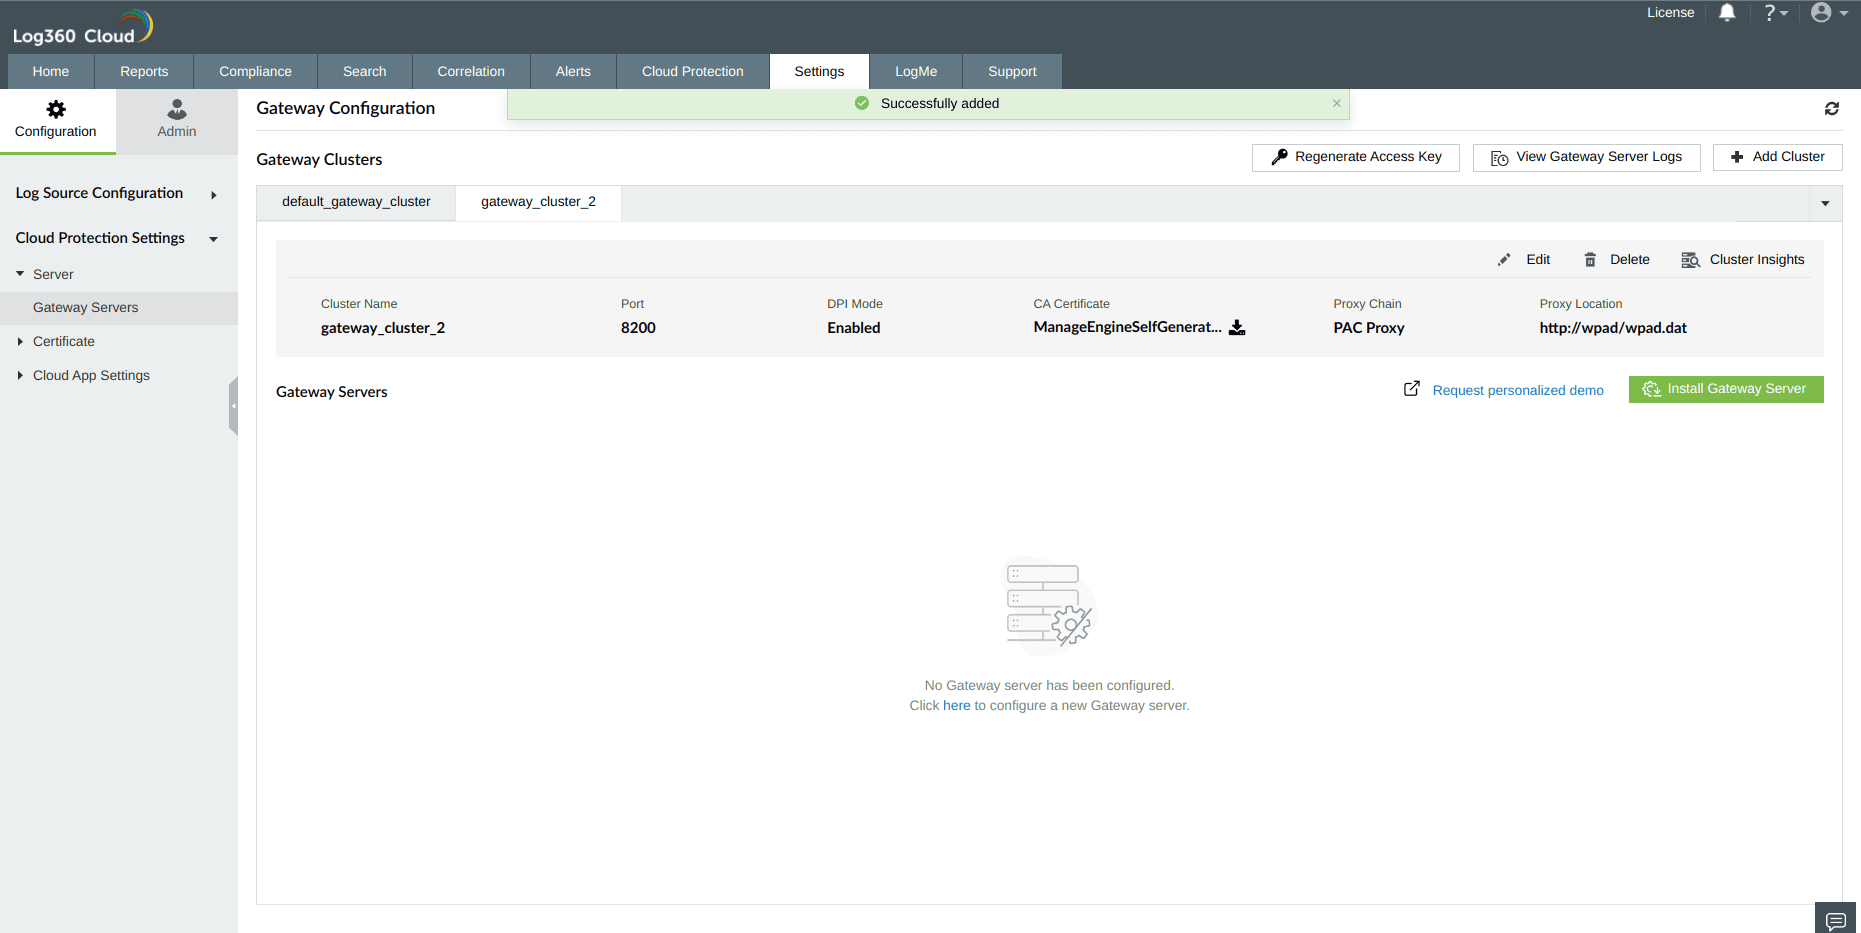Go to the Alerts tab
1861x933 pixels.
click(573, 72)
